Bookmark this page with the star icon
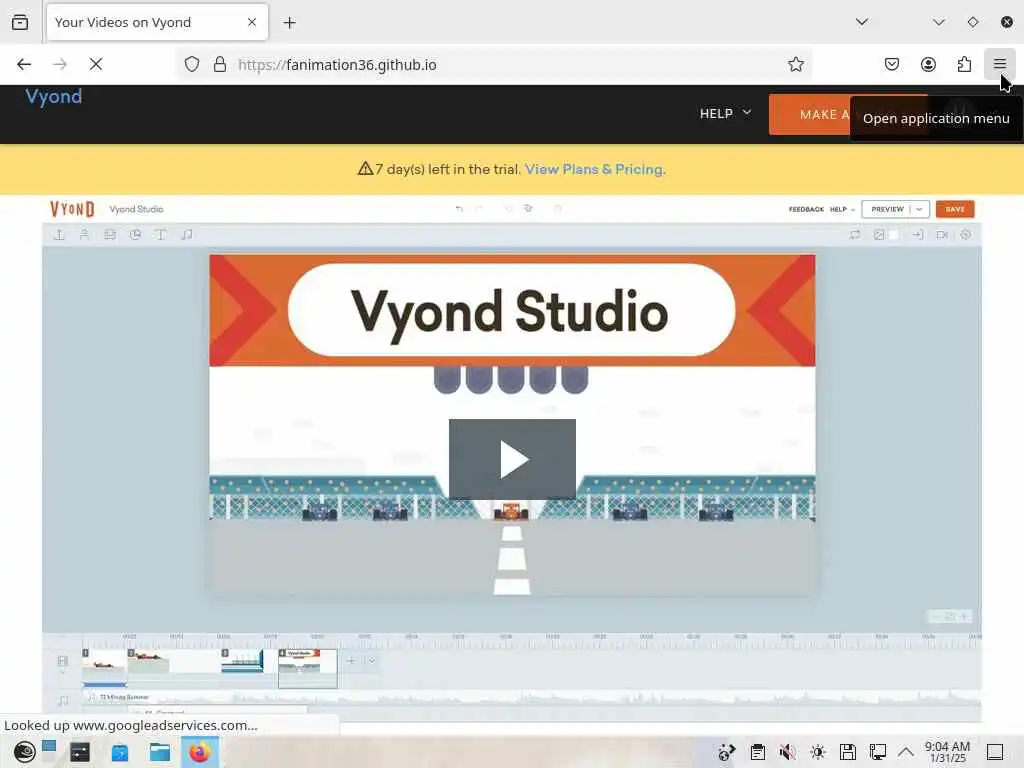Image resolution: width=1024 pixels, height=768 pixels. (x=795, y=64)
